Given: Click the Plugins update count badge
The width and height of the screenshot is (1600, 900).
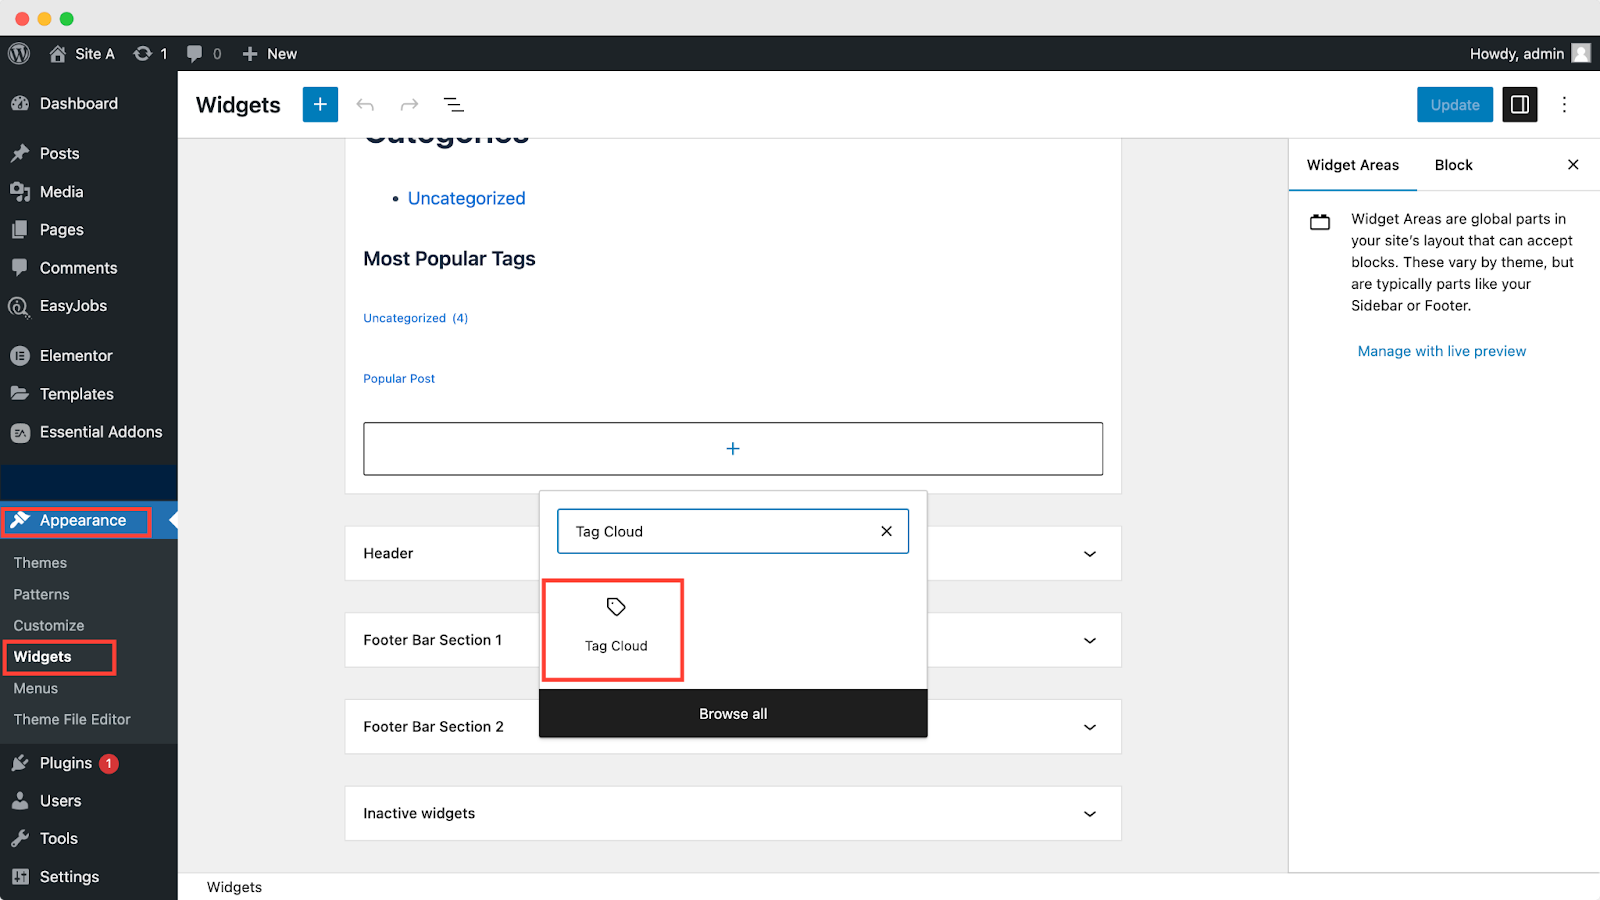Looking at the screenshot, I should click(x=109, y=763).
